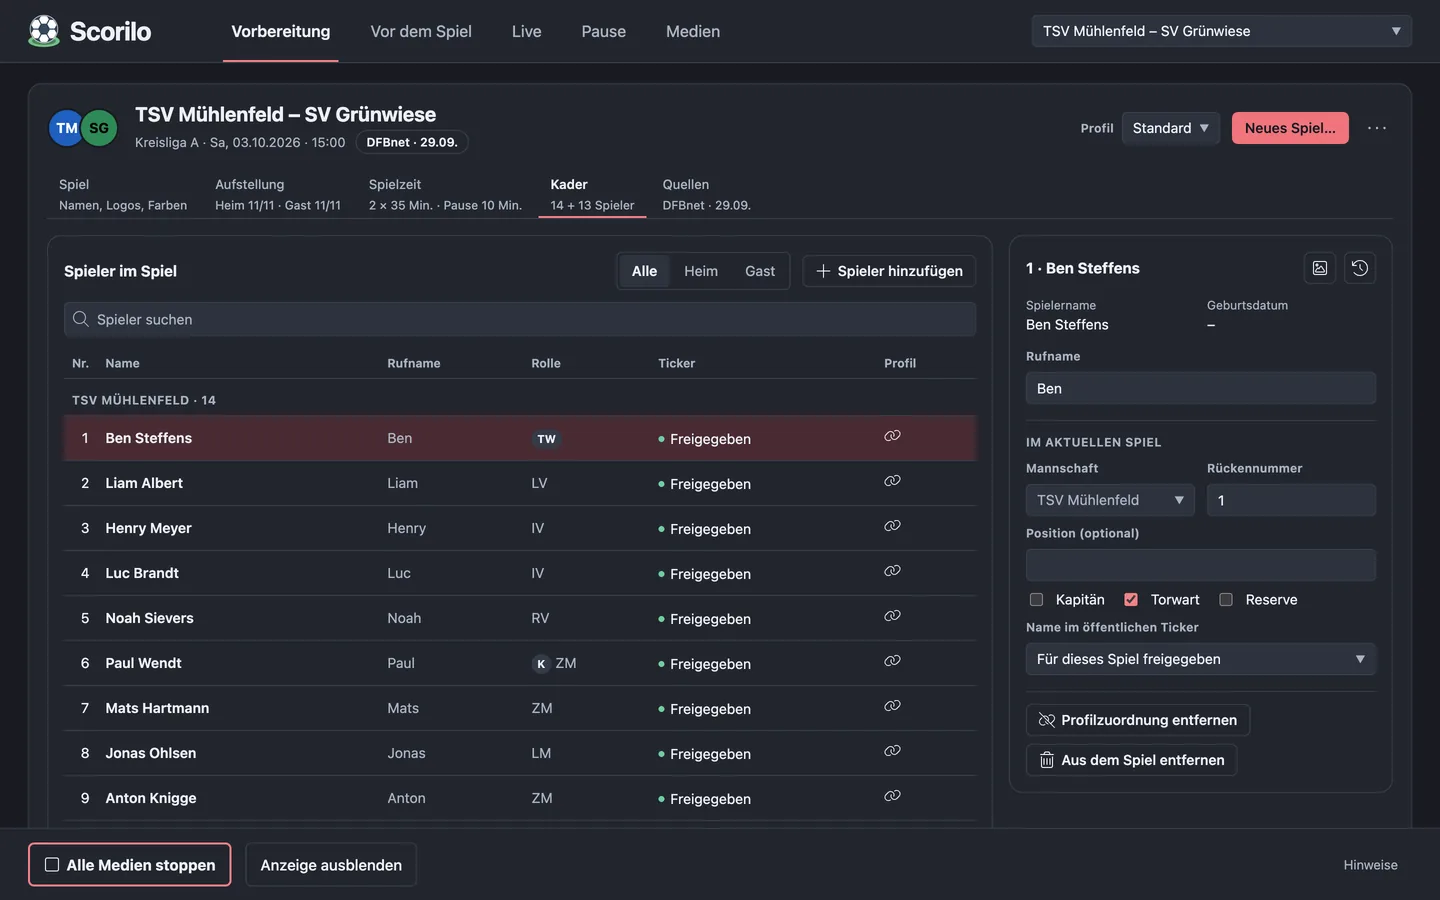Switch to the Vor dem Spiel tab
Screen dimensions: 1440x900
[421, 31]
